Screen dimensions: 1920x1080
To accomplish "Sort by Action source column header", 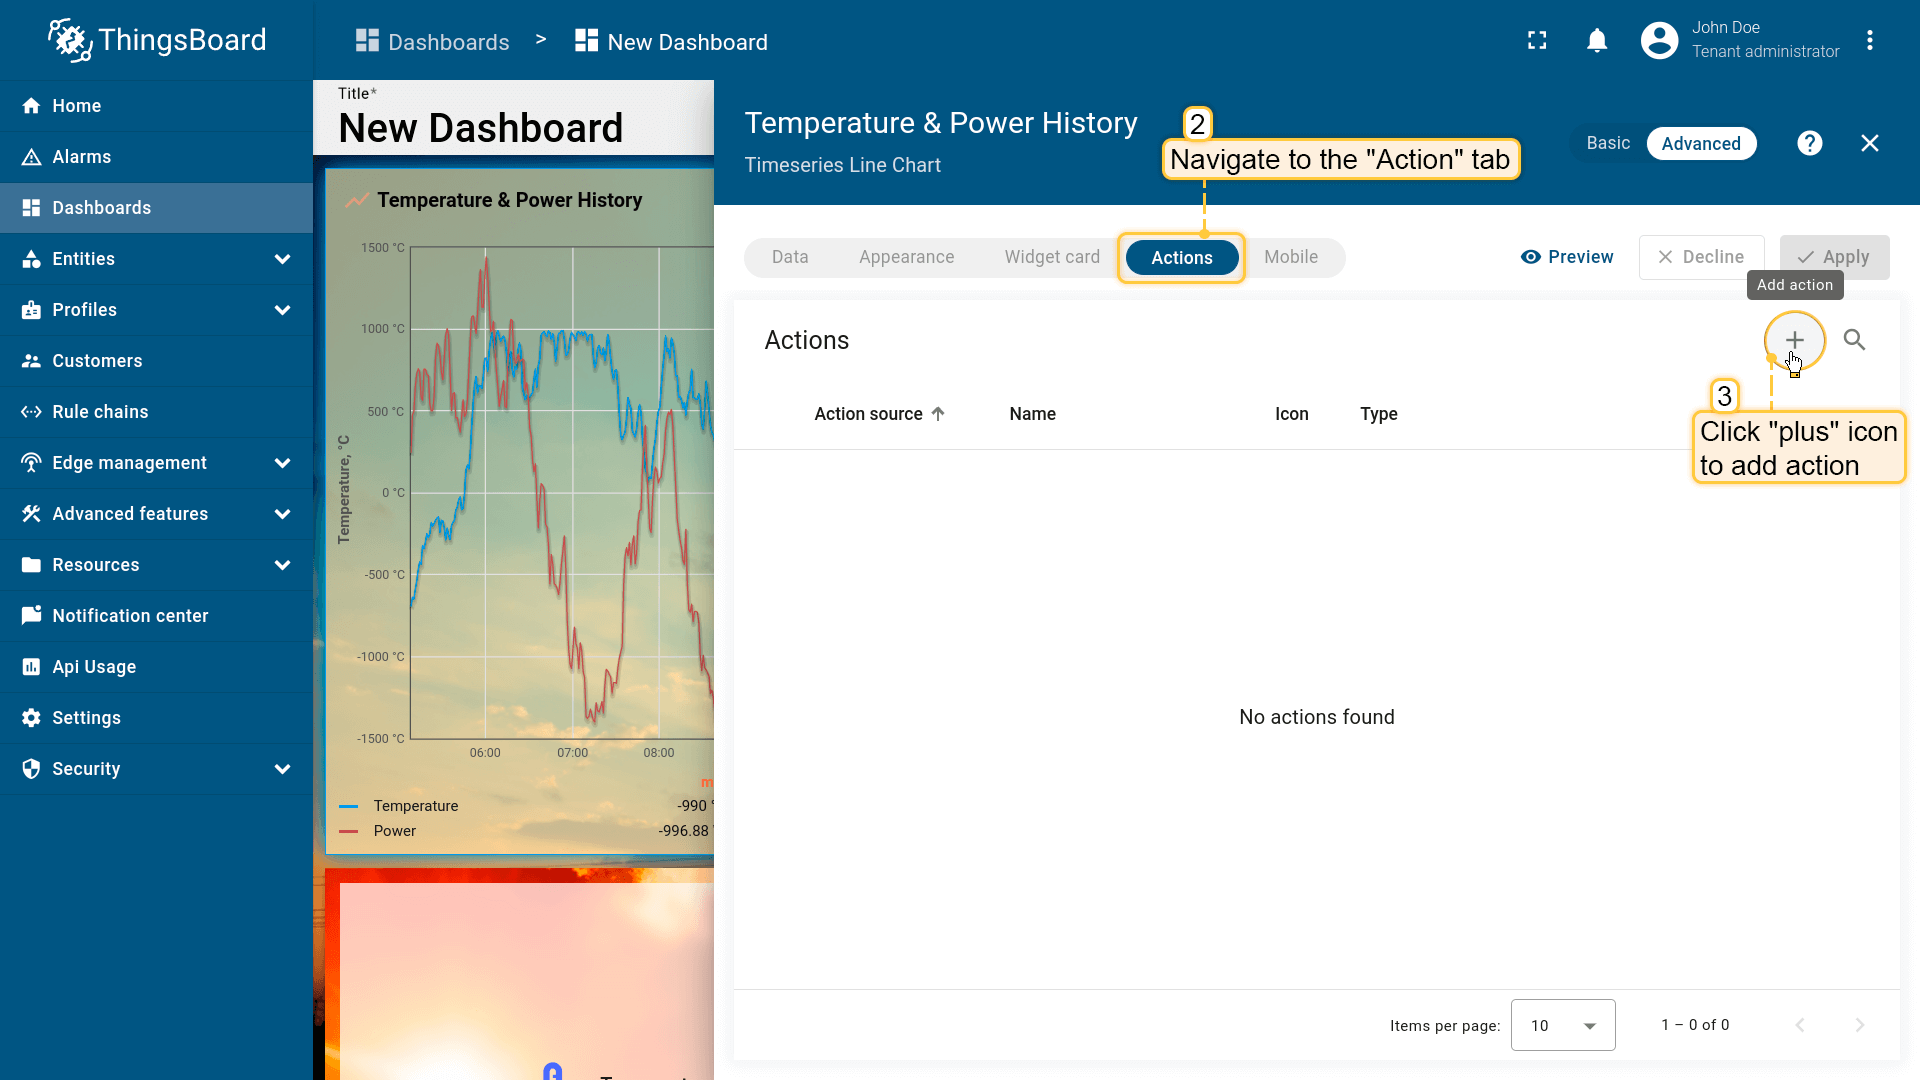I will pyautogui.click(x=868, y=414).
